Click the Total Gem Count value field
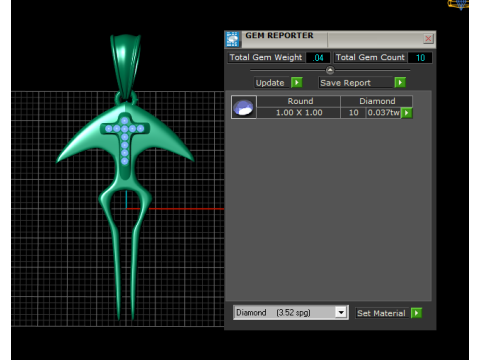This screenshot has width=480, height=360. [x=420, y=58]
